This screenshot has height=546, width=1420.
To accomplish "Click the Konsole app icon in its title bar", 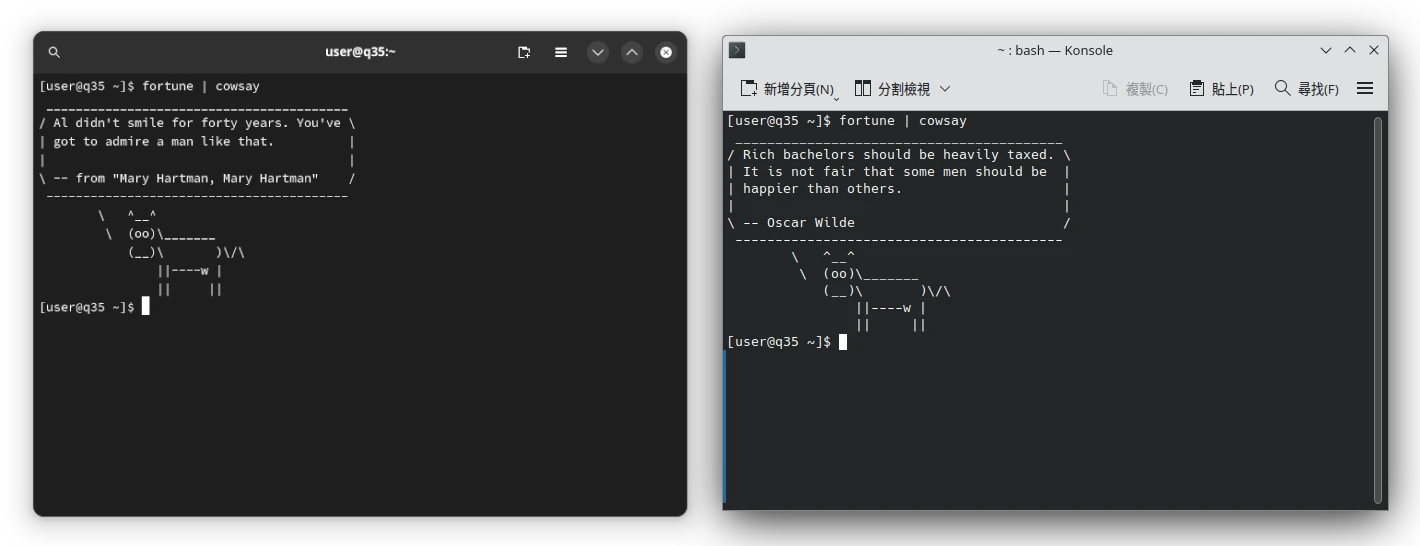I will (x=737, y=50).
